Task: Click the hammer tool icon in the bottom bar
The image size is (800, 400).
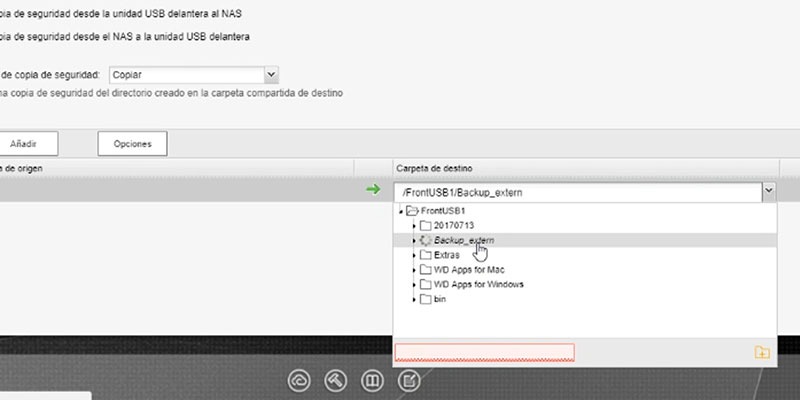Action: pos(336,381)
